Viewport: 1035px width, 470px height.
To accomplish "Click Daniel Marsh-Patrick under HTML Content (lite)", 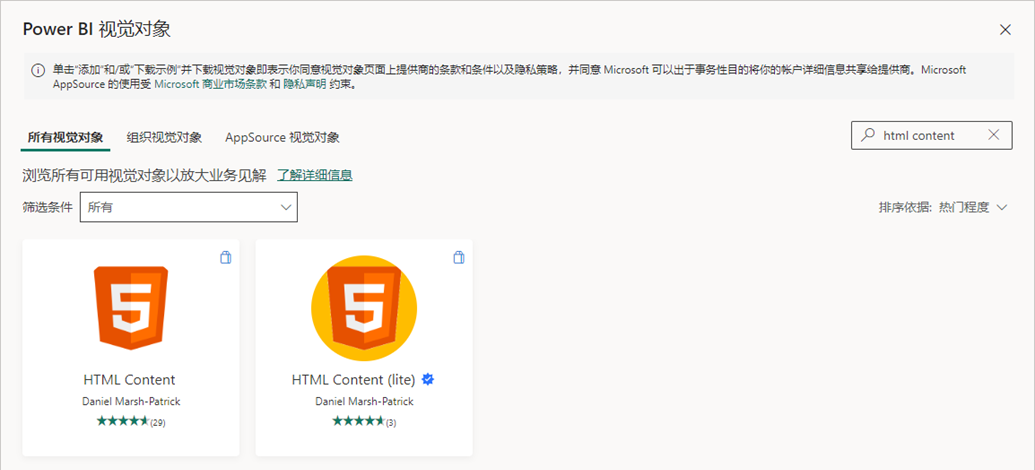I will coord(364,401).
